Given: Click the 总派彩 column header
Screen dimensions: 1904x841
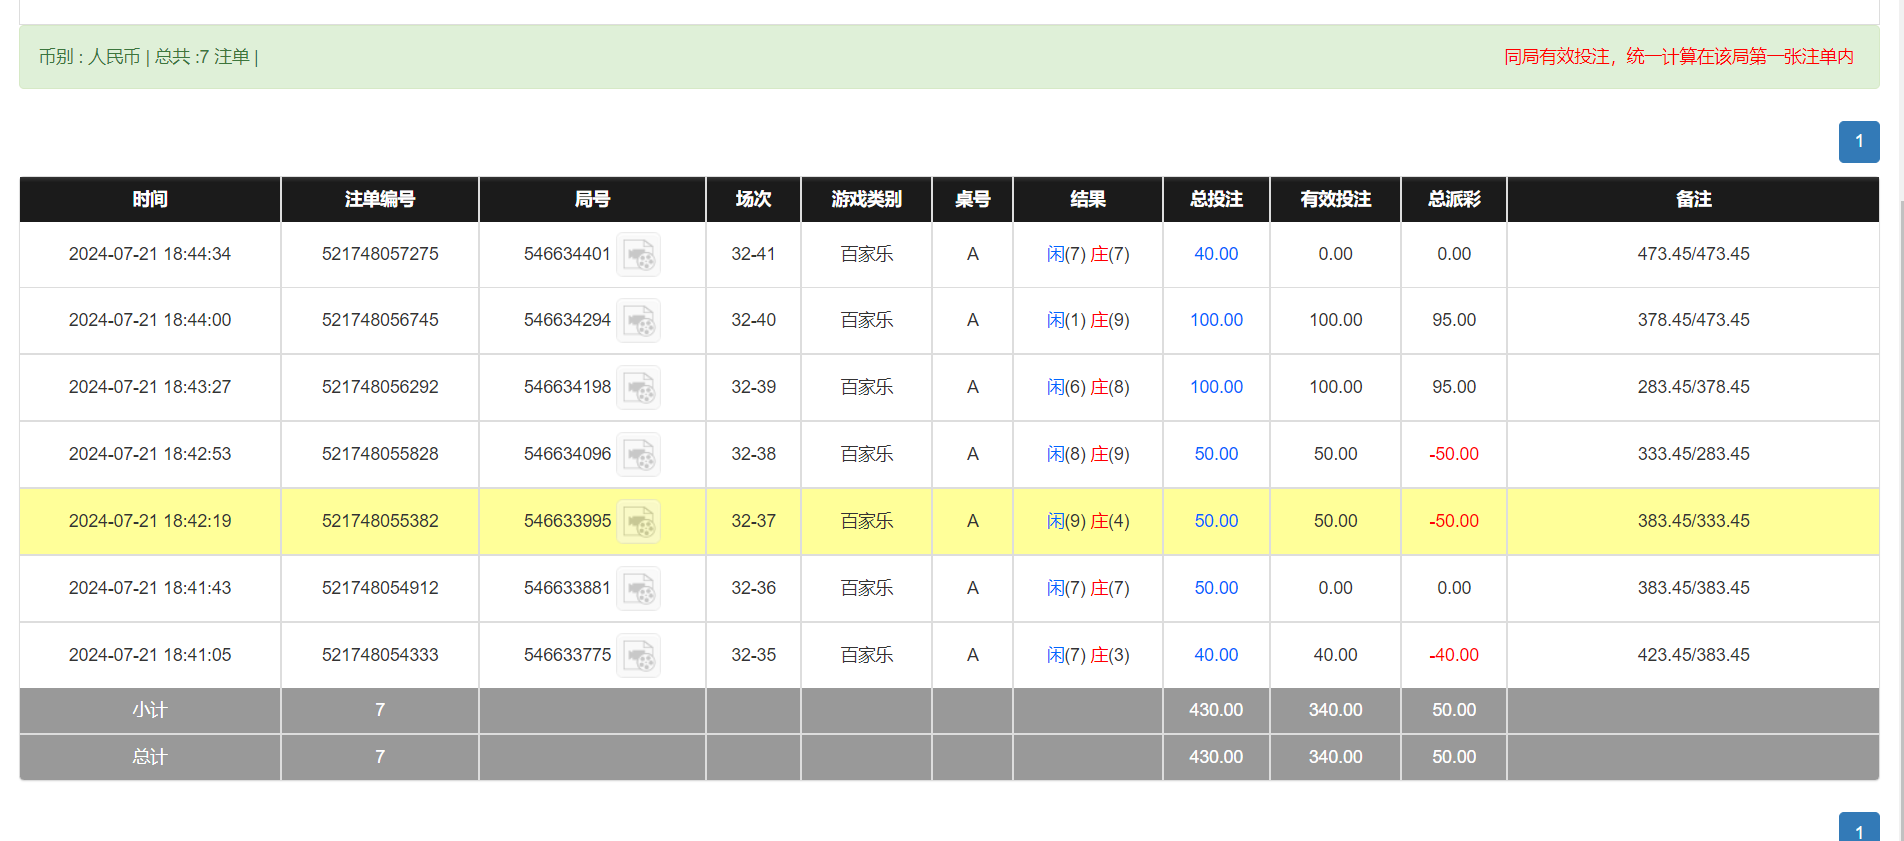Looking at the screenshot, I should pos(1454,199).
